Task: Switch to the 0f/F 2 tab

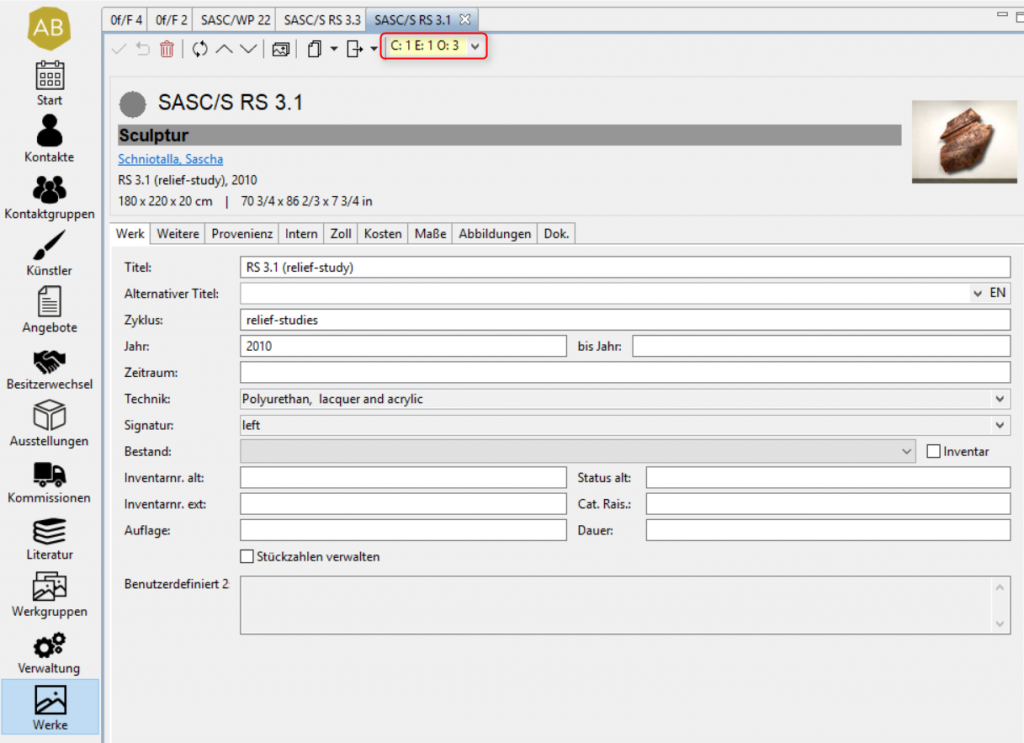Action: pyautogui.click(x=171, y=20)
